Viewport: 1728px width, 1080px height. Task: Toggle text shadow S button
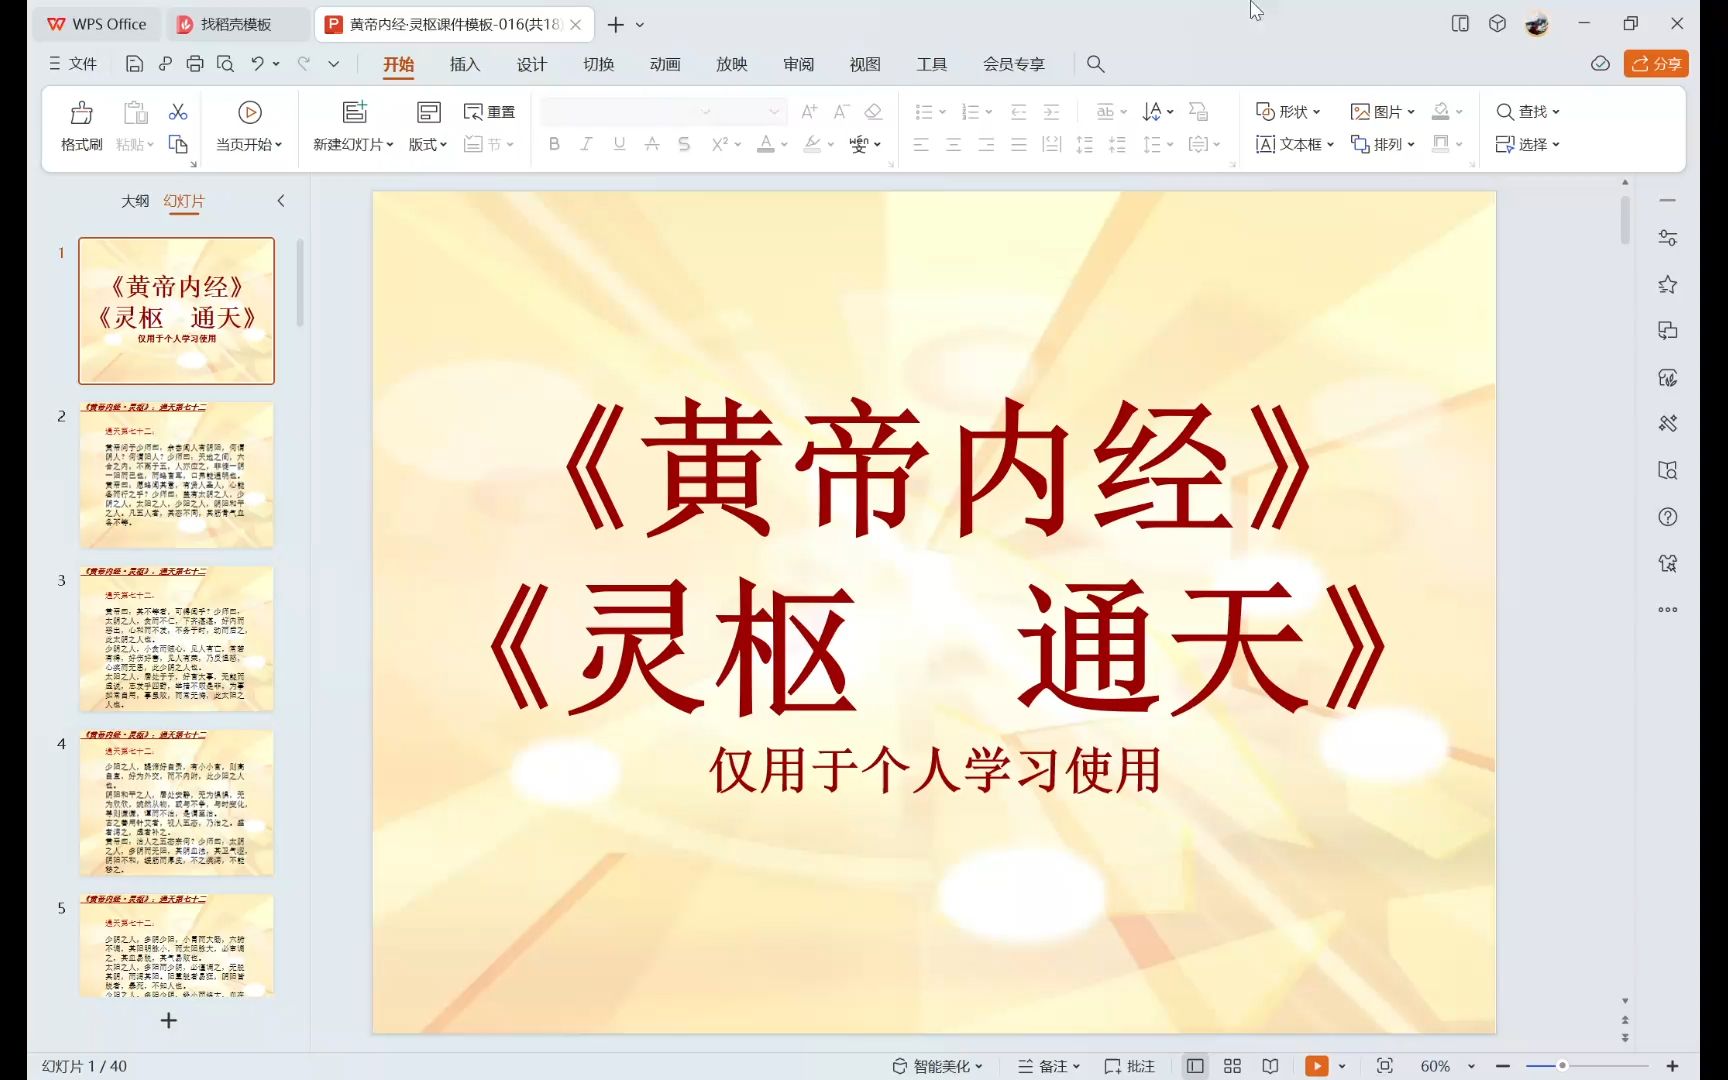click(684, 144)
